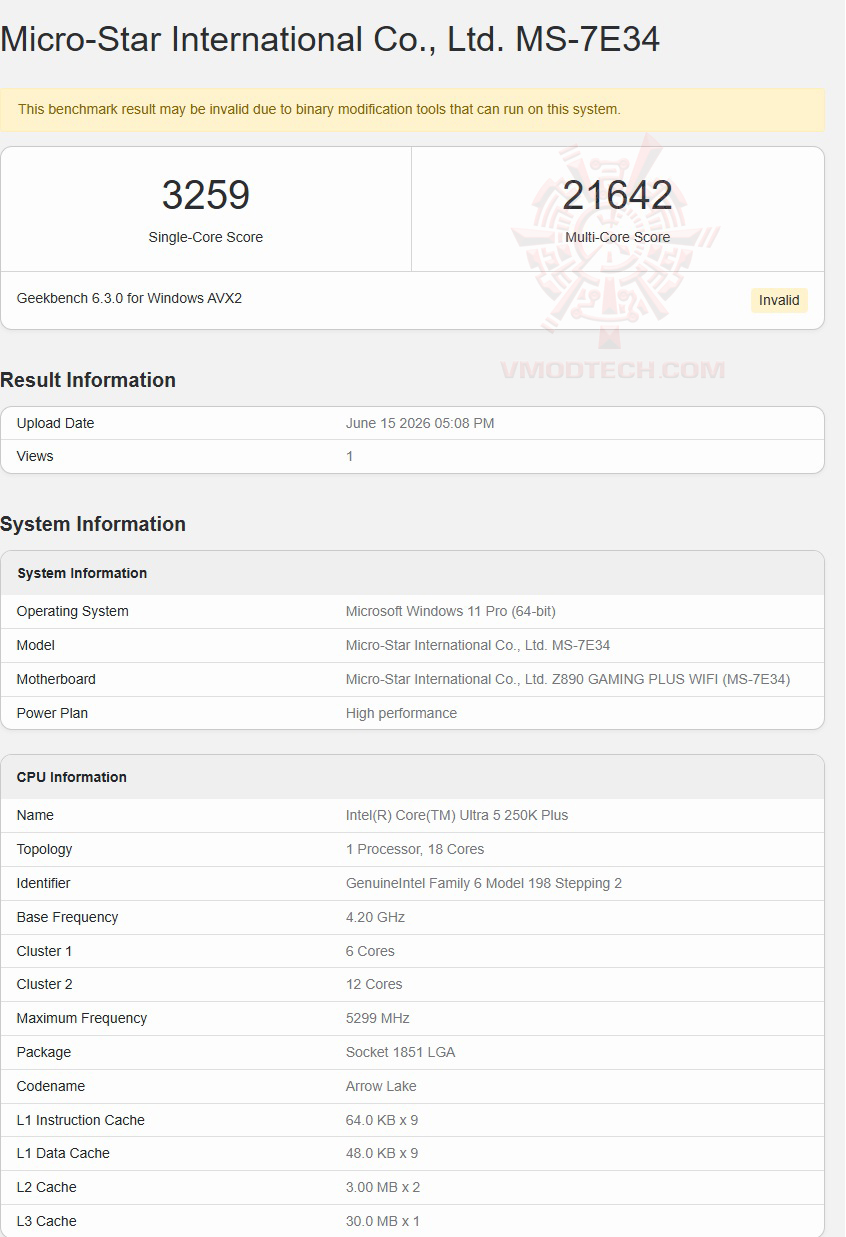This screenshot has height=1237, width=846.
Task: Click the L2 Cache value '3.00 MB x 2'
Action: coord(383,1187)
